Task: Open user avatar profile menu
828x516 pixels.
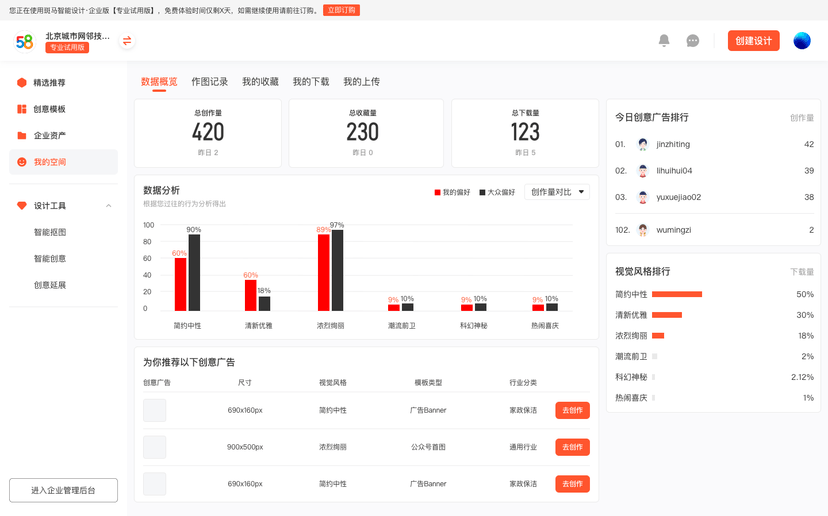Action: click(x=802, y=41)
